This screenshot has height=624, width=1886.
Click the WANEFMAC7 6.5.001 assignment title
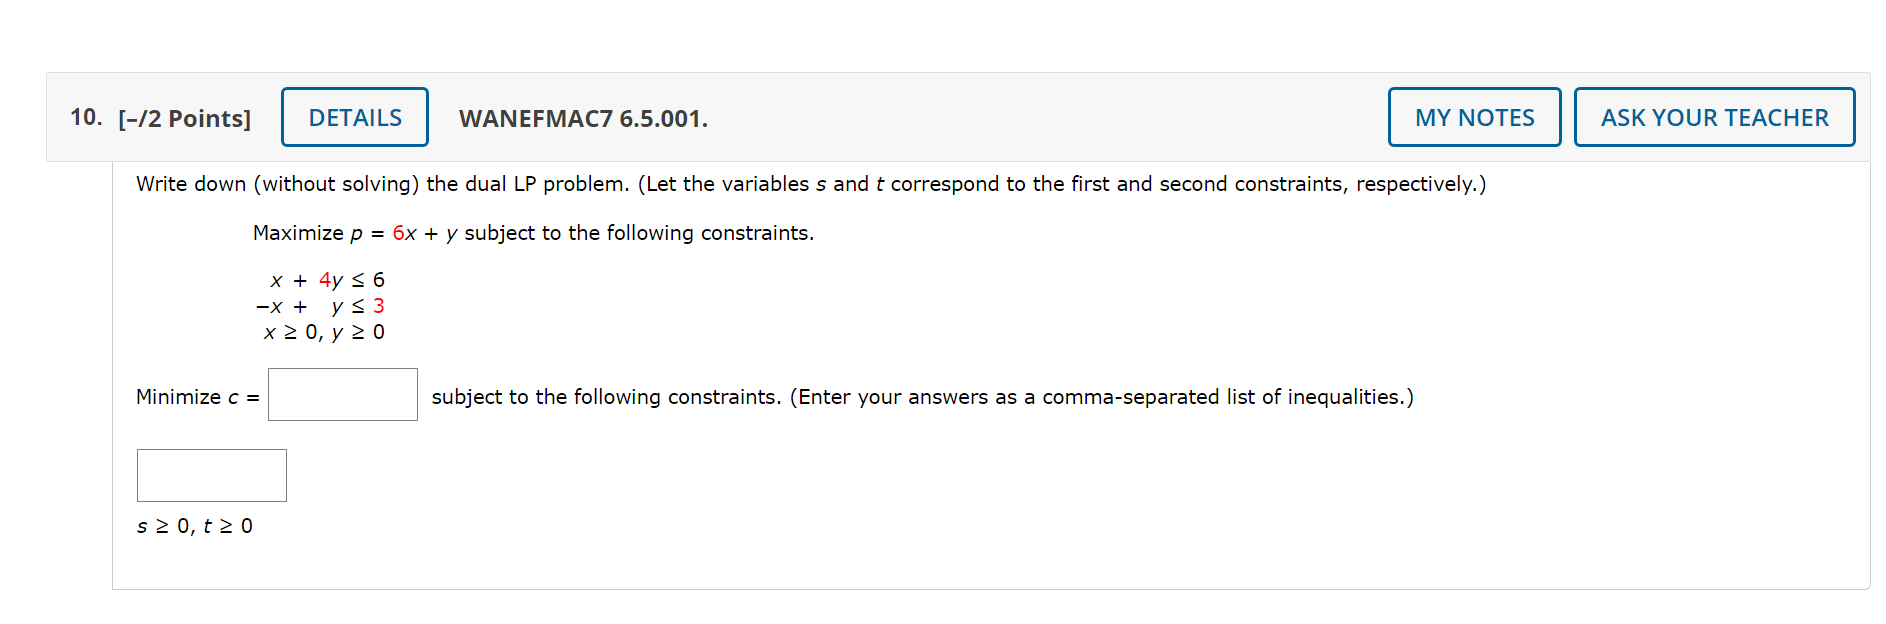tap(582, 118)
